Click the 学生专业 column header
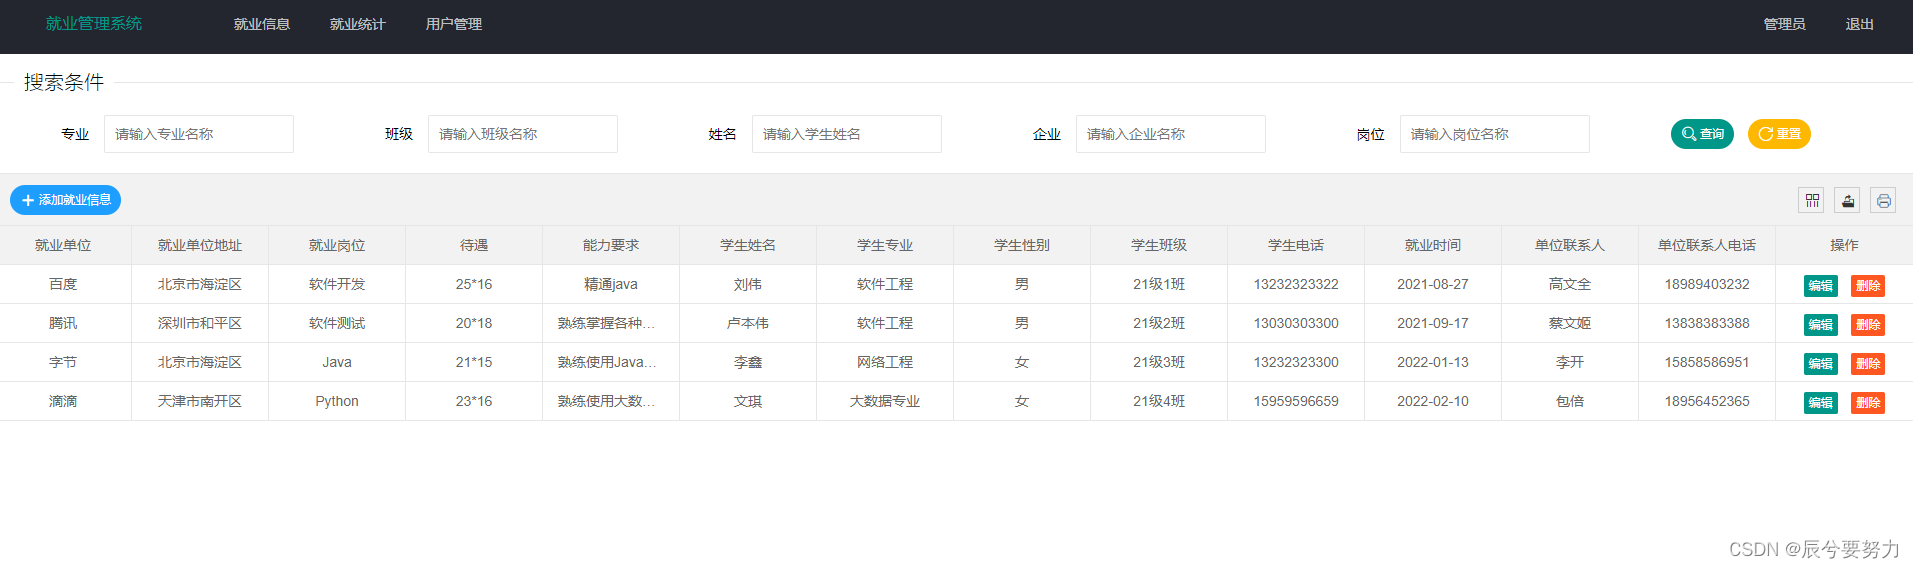Screen dimensions: 1913x568 885,245
